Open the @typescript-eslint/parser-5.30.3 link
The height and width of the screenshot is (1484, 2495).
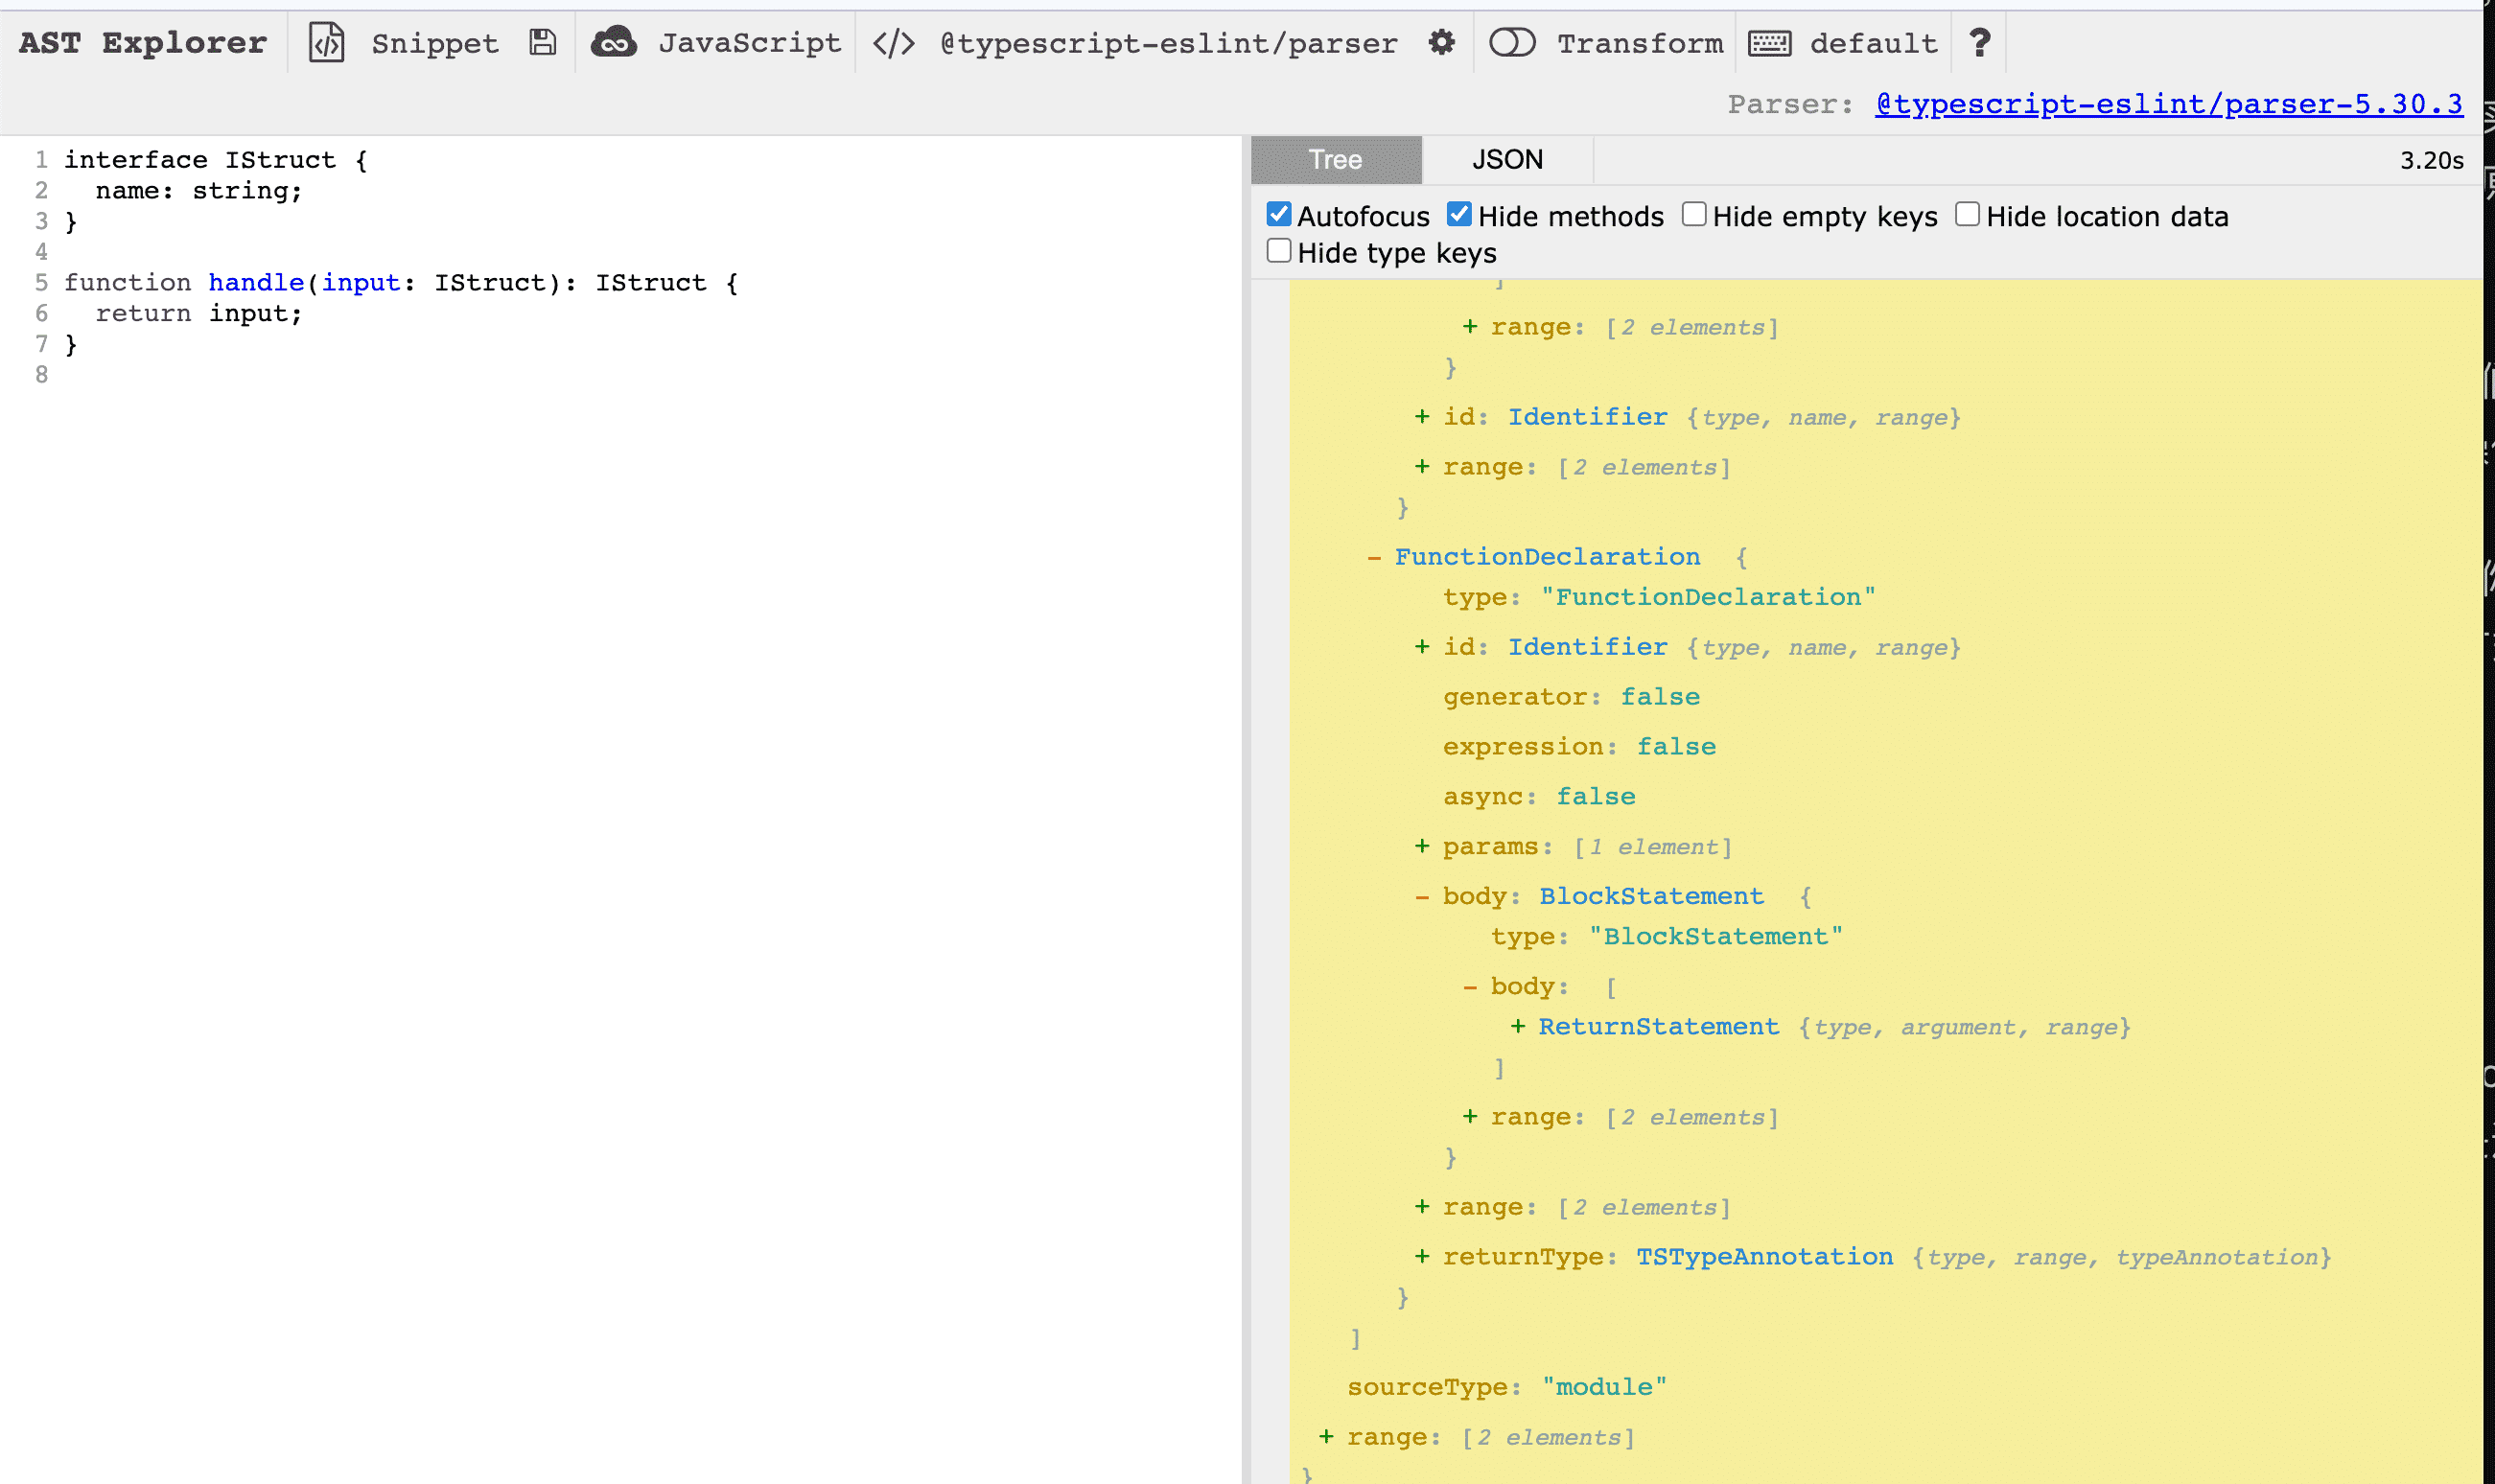(x=2168, y=104)
